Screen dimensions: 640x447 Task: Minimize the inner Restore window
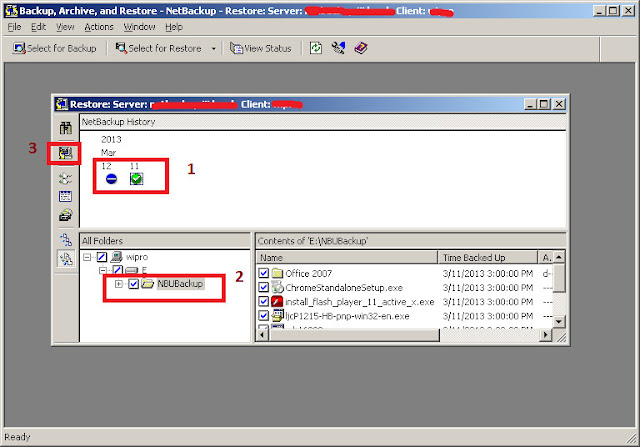click(x=530, y=105)
